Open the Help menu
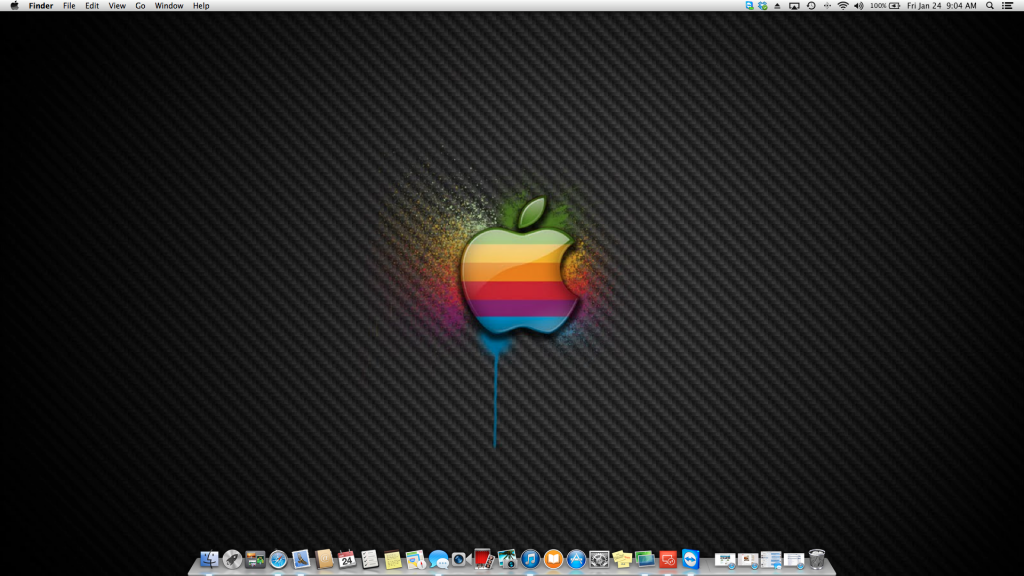The image size is (1024, 576). click(201, 5)
